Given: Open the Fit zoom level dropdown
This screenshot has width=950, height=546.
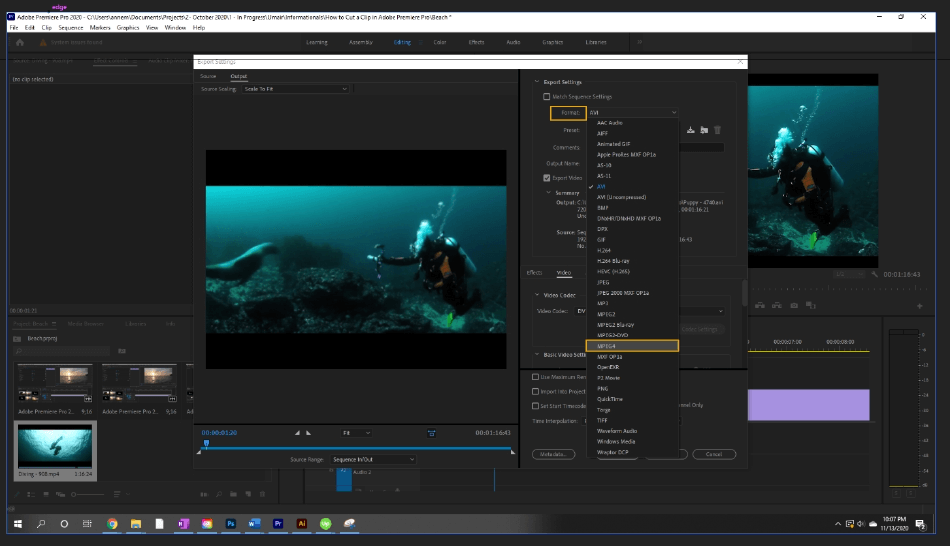Looking at the screenshot, I should (x=356, y=433).
